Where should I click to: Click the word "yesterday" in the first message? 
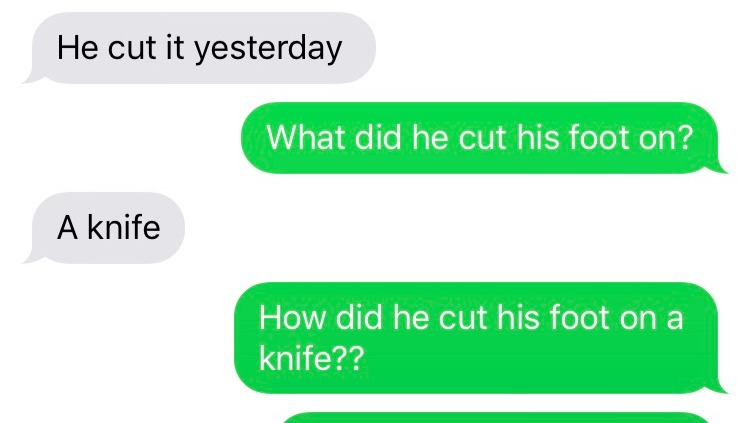click(268, 49)
